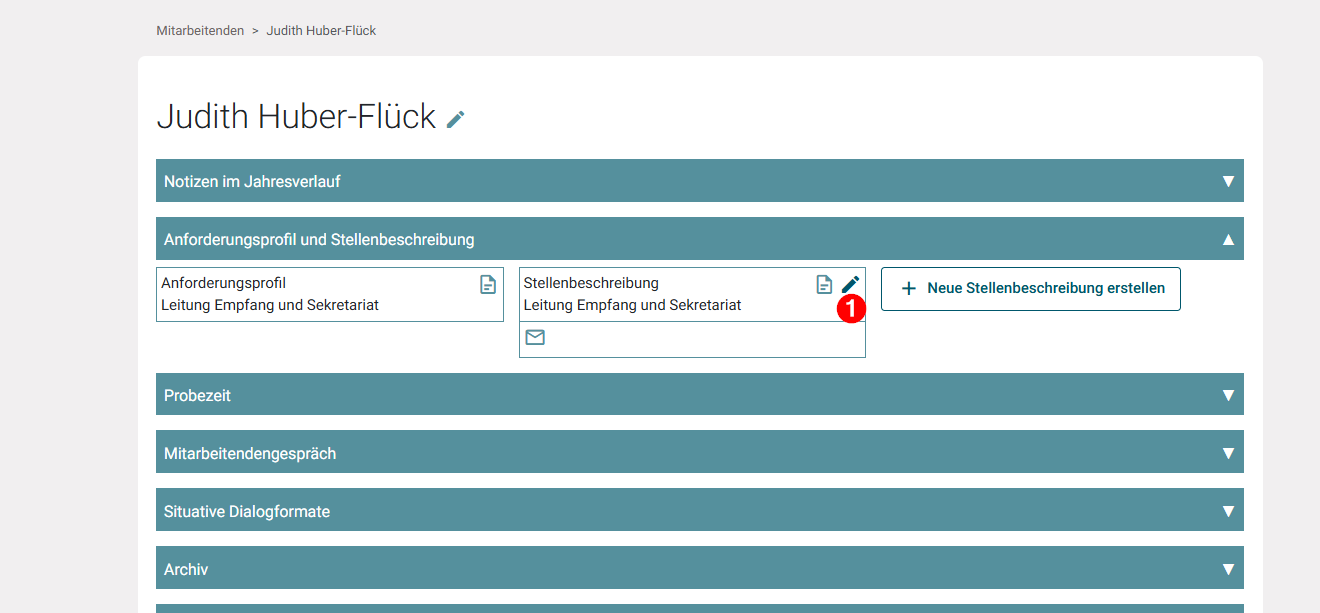Open the Mitarbeitenden breadcrumb link
This screenshot has height=613, width=1320.
tap(199, 30)
